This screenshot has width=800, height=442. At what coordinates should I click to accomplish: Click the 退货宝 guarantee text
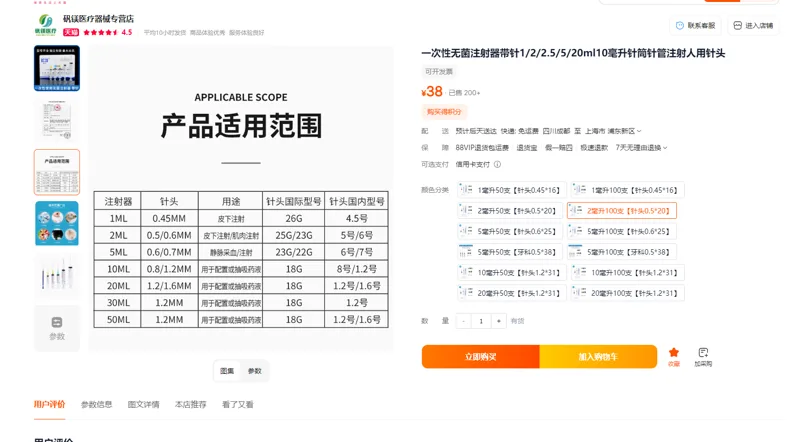pos(527,148)
